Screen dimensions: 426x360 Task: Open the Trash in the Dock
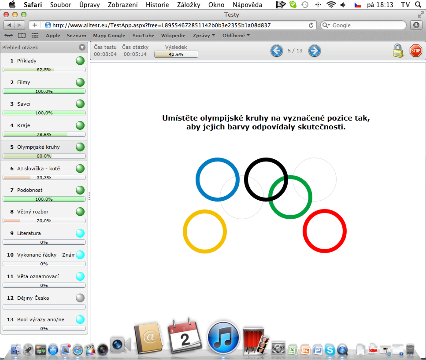(x=410, y=350)
